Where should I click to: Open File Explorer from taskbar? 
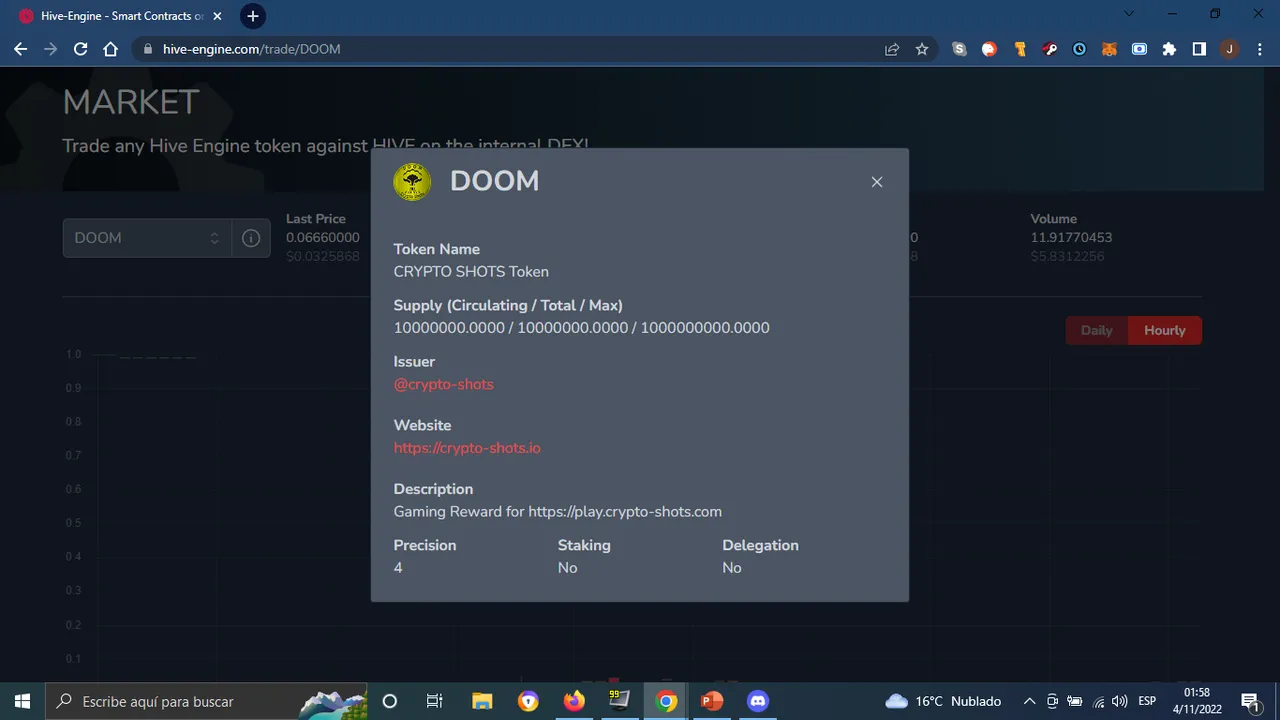tap(482, 701)
